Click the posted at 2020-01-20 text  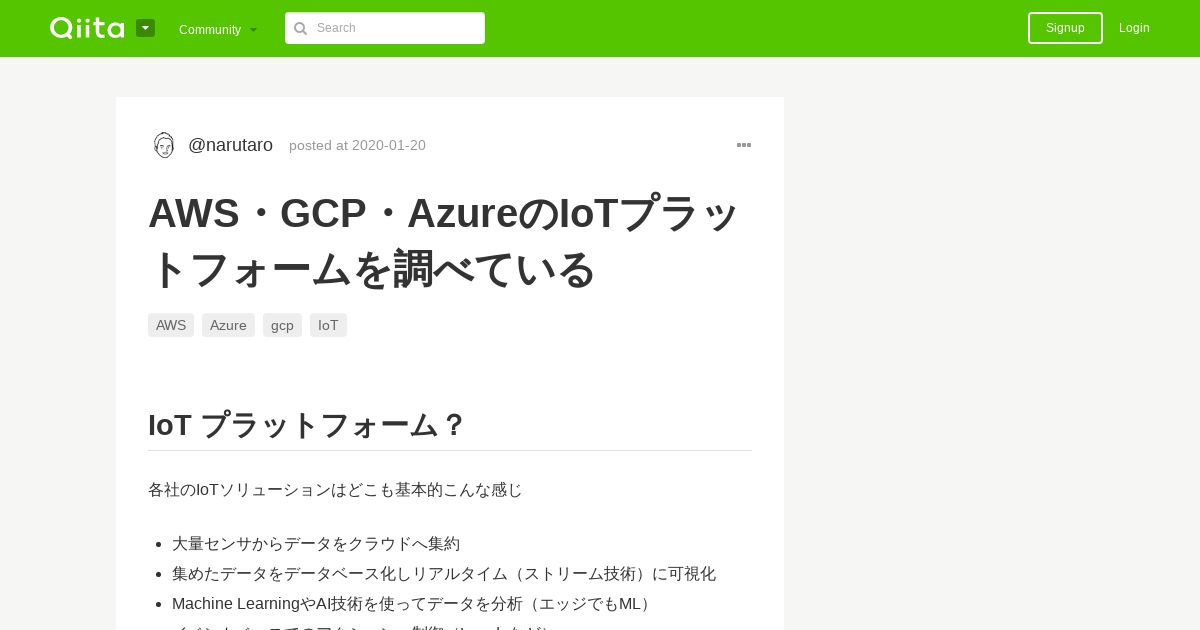click(x=357, y=145)
